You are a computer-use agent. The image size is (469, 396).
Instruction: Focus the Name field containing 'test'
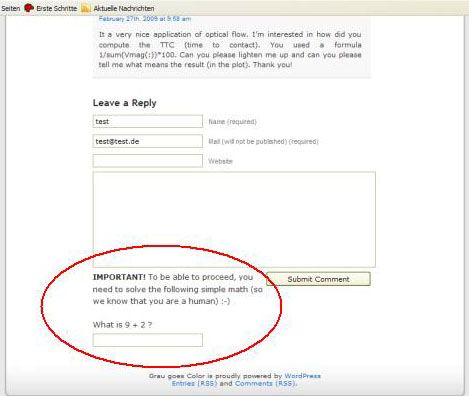pyautogui.click(x=148, y=121)
